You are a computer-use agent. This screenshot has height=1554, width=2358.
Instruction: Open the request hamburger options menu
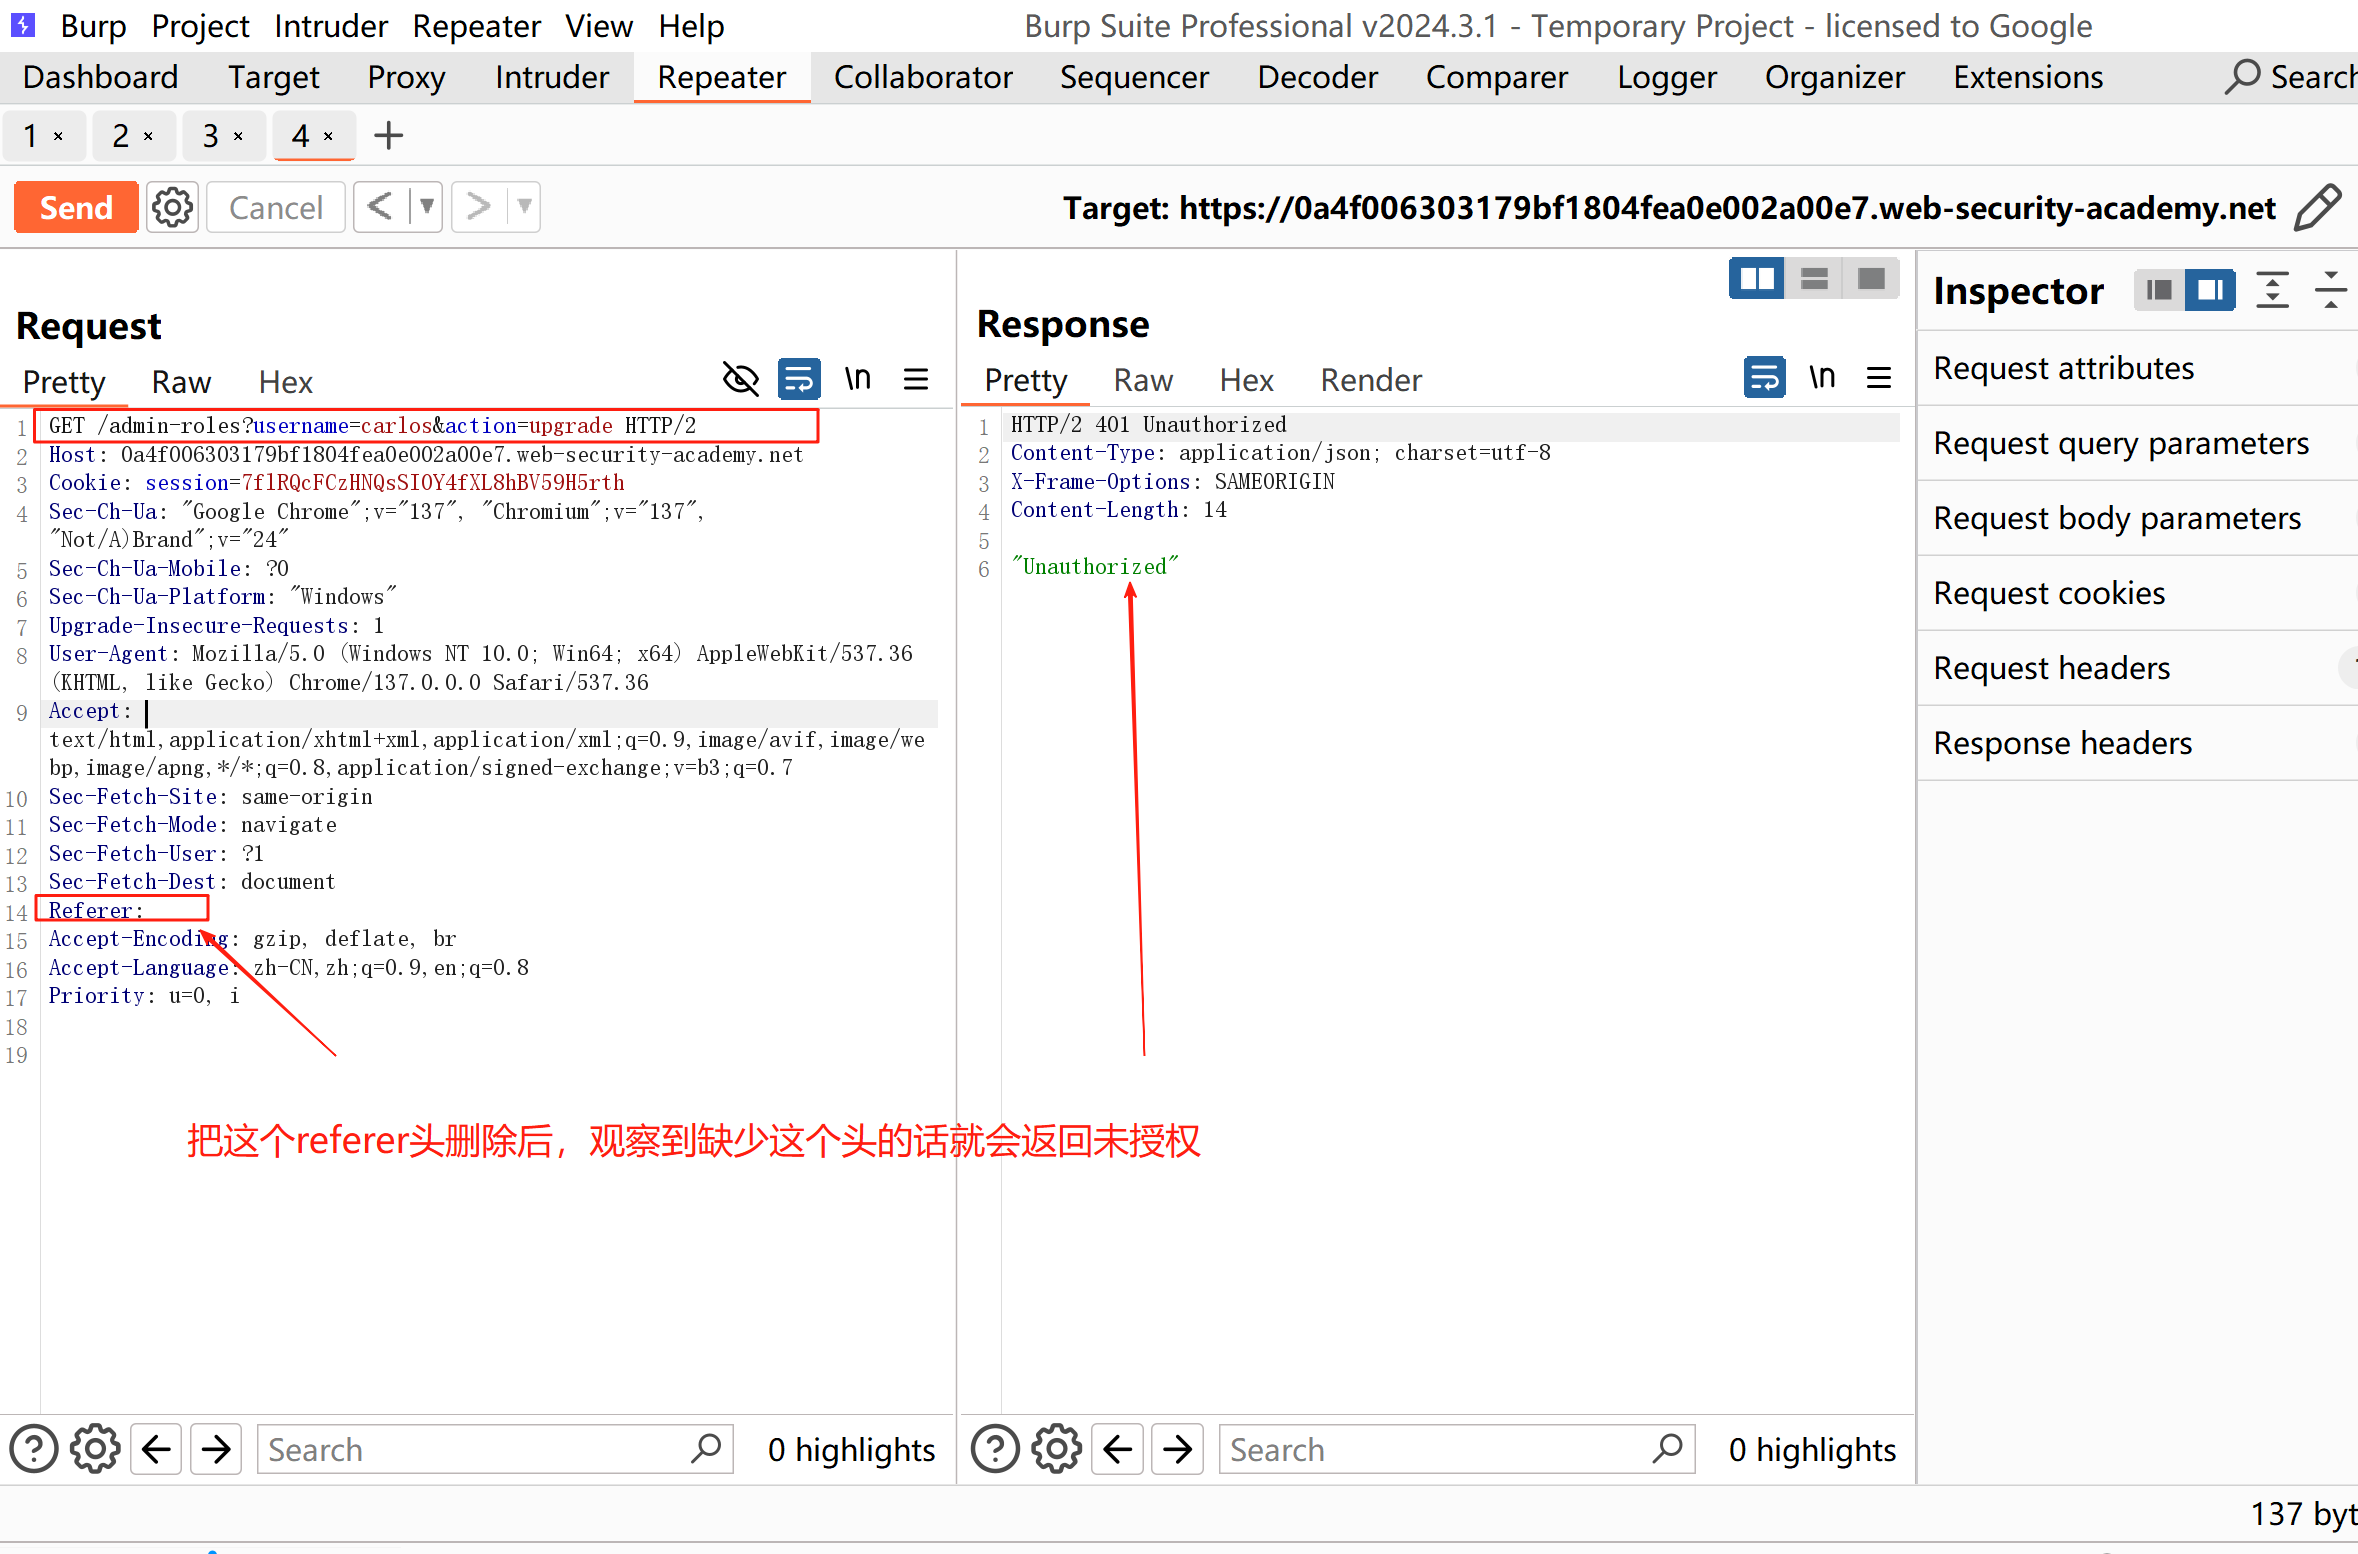click(x=915, y=379)
